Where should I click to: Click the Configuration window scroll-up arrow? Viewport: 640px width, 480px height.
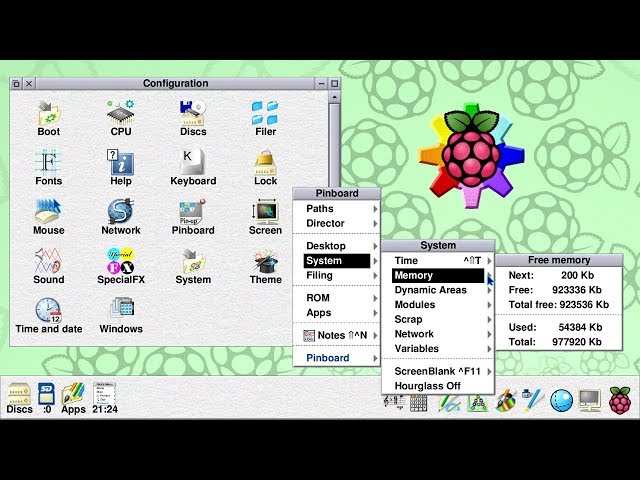[334, 97]
